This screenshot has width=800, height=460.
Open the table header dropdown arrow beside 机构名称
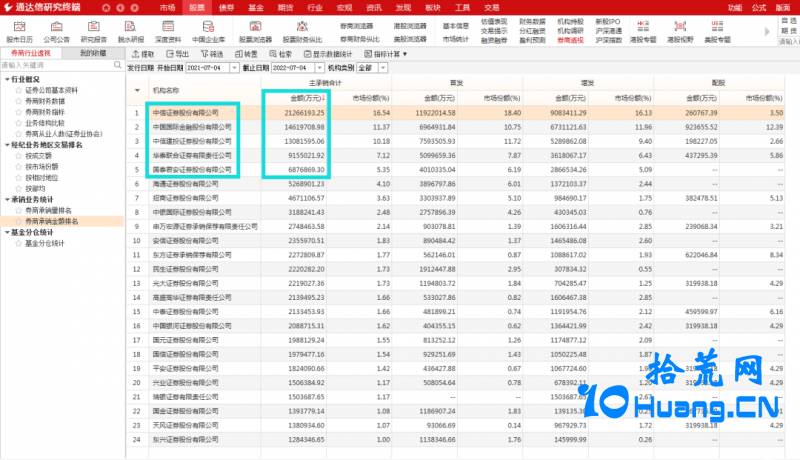point(137,90)
